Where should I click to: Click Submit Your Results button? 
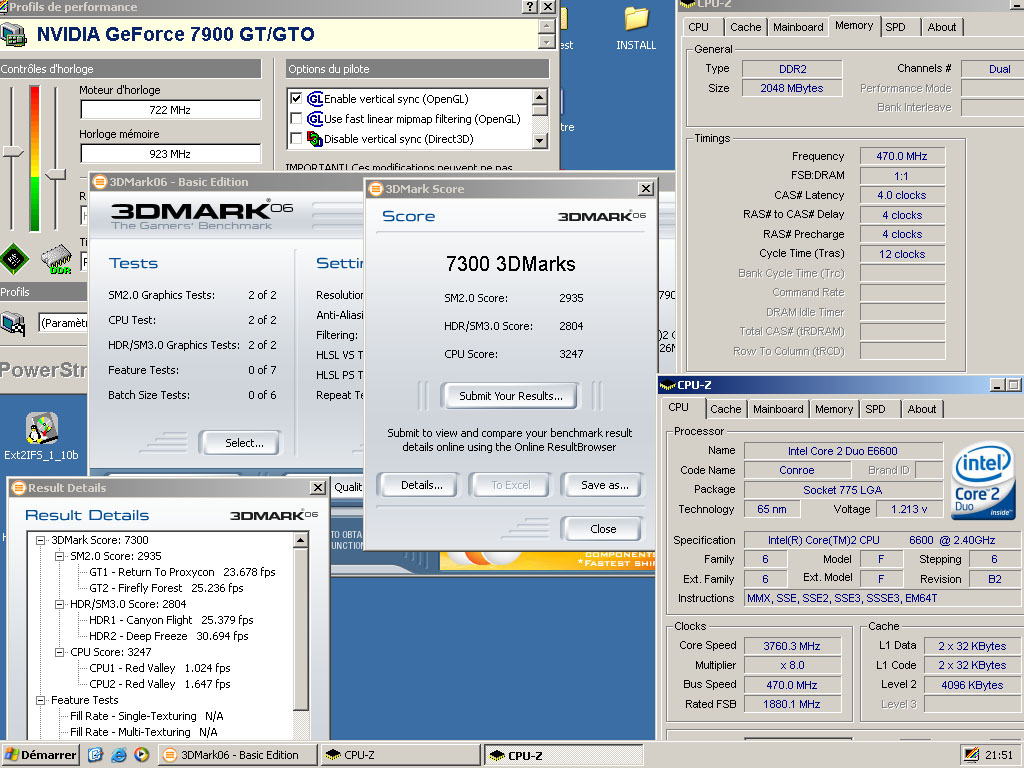pyautogui.click(x=510, y=396)
